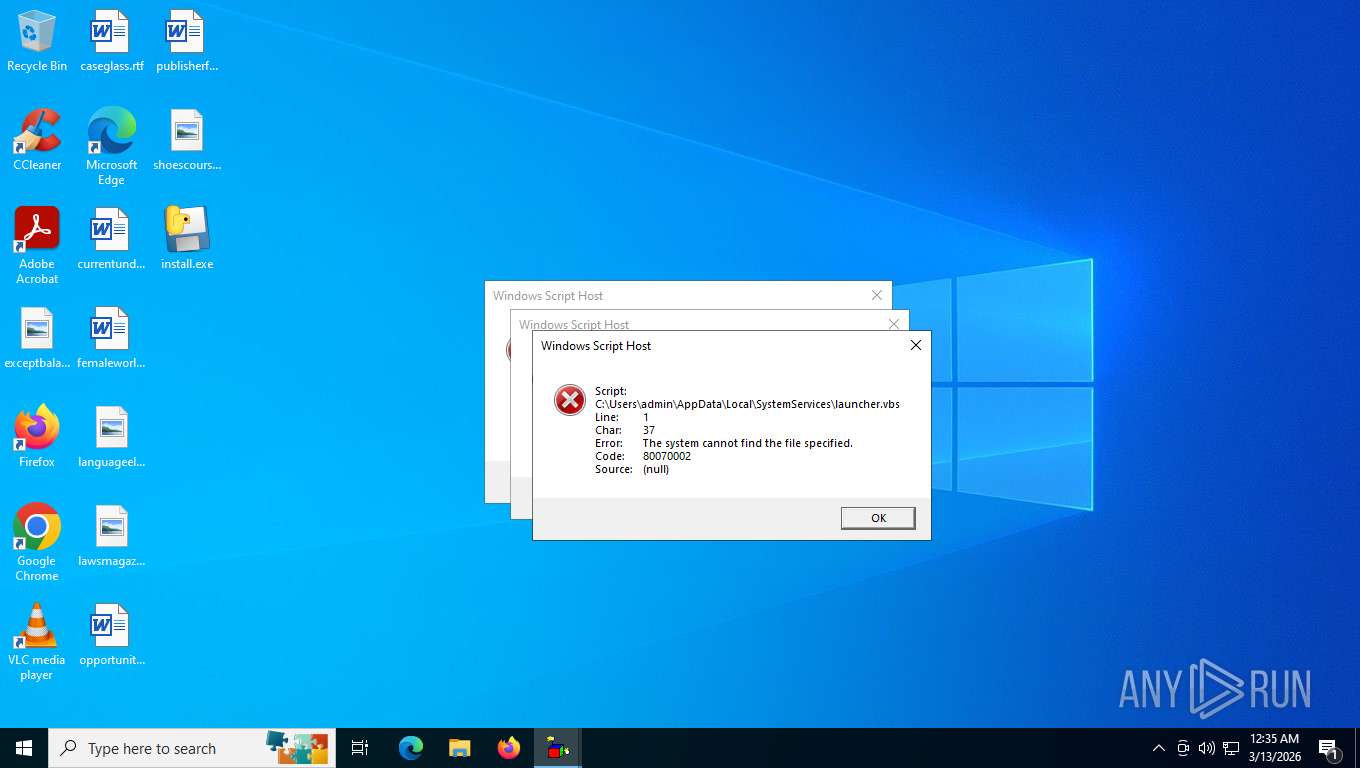
Task: Select the languageel... image file
Action: (x=111, y=437)
